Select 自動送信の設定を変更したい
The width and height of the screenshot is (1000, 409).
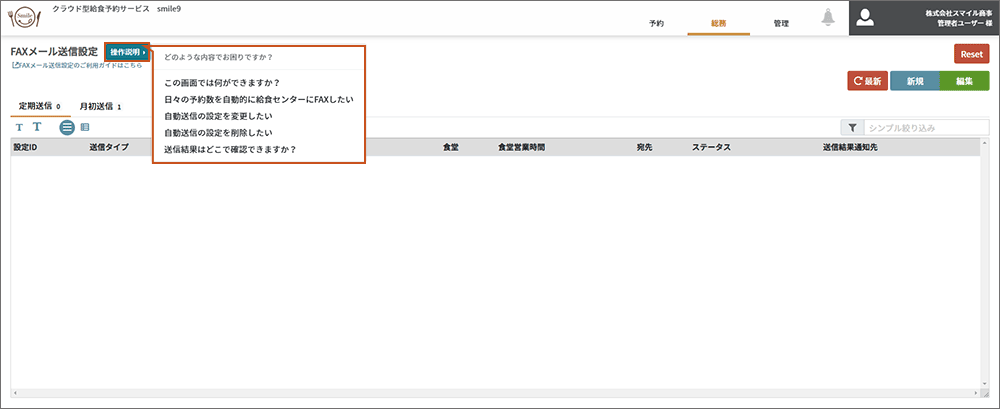pyautogui.click(x=218, y=117)
